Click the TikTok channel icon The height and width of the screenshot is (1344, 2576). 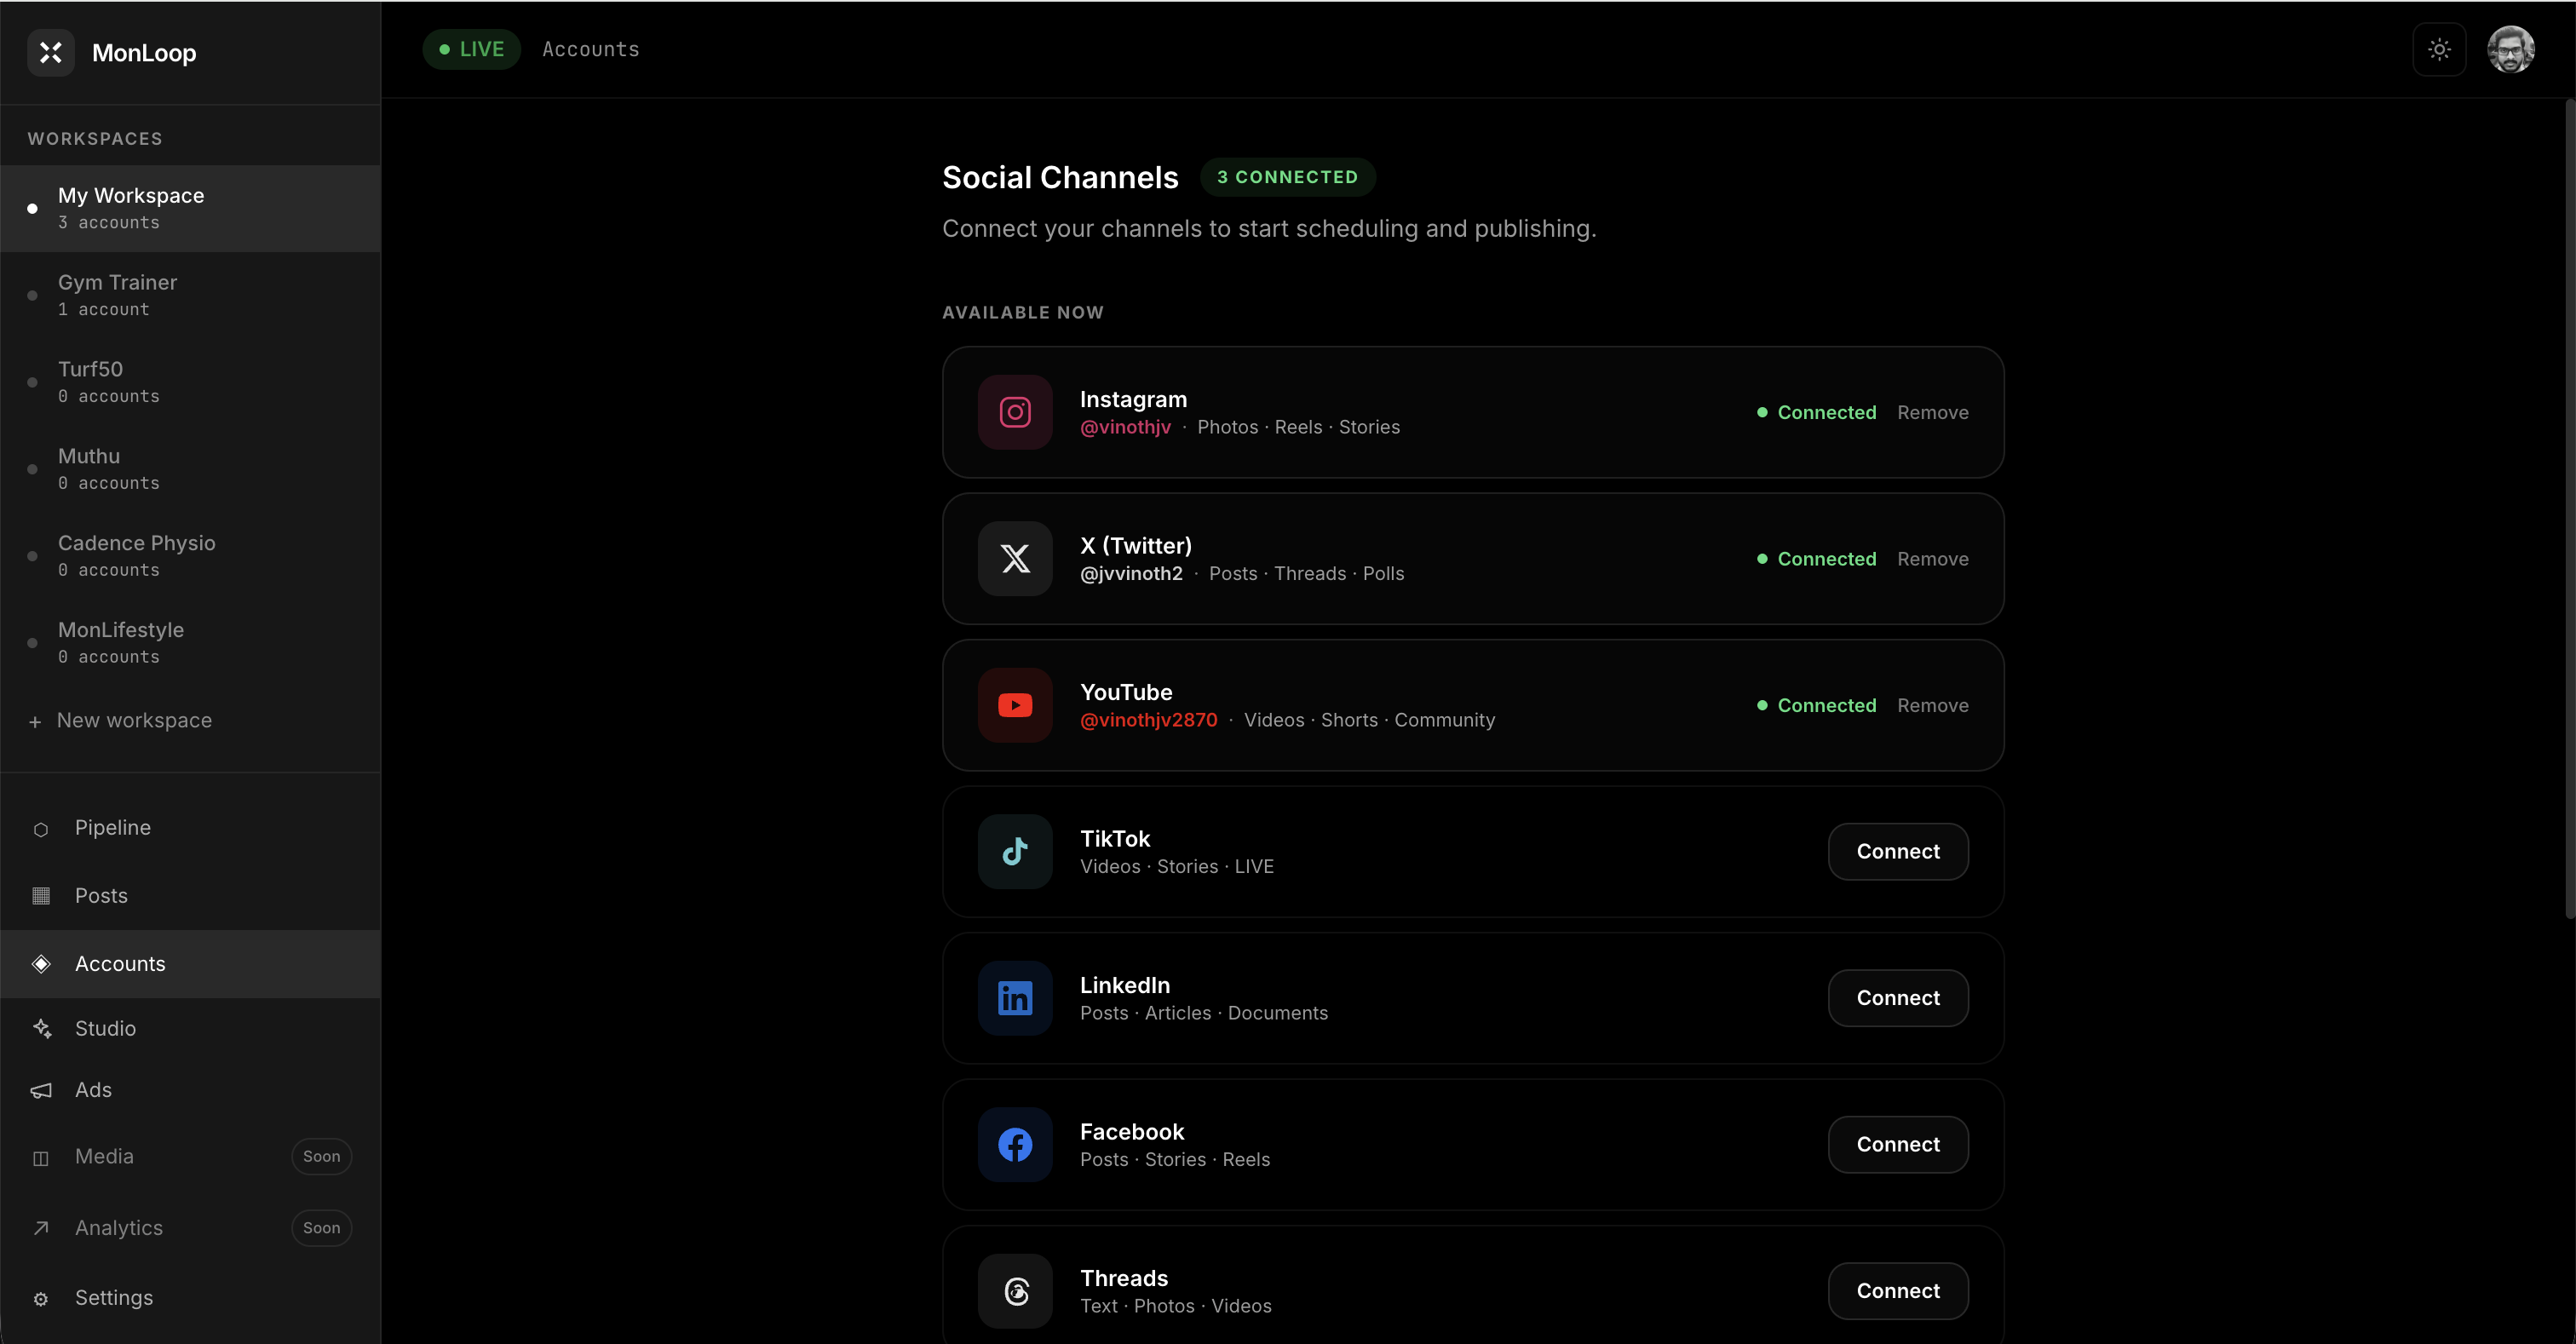(1015, 851)
